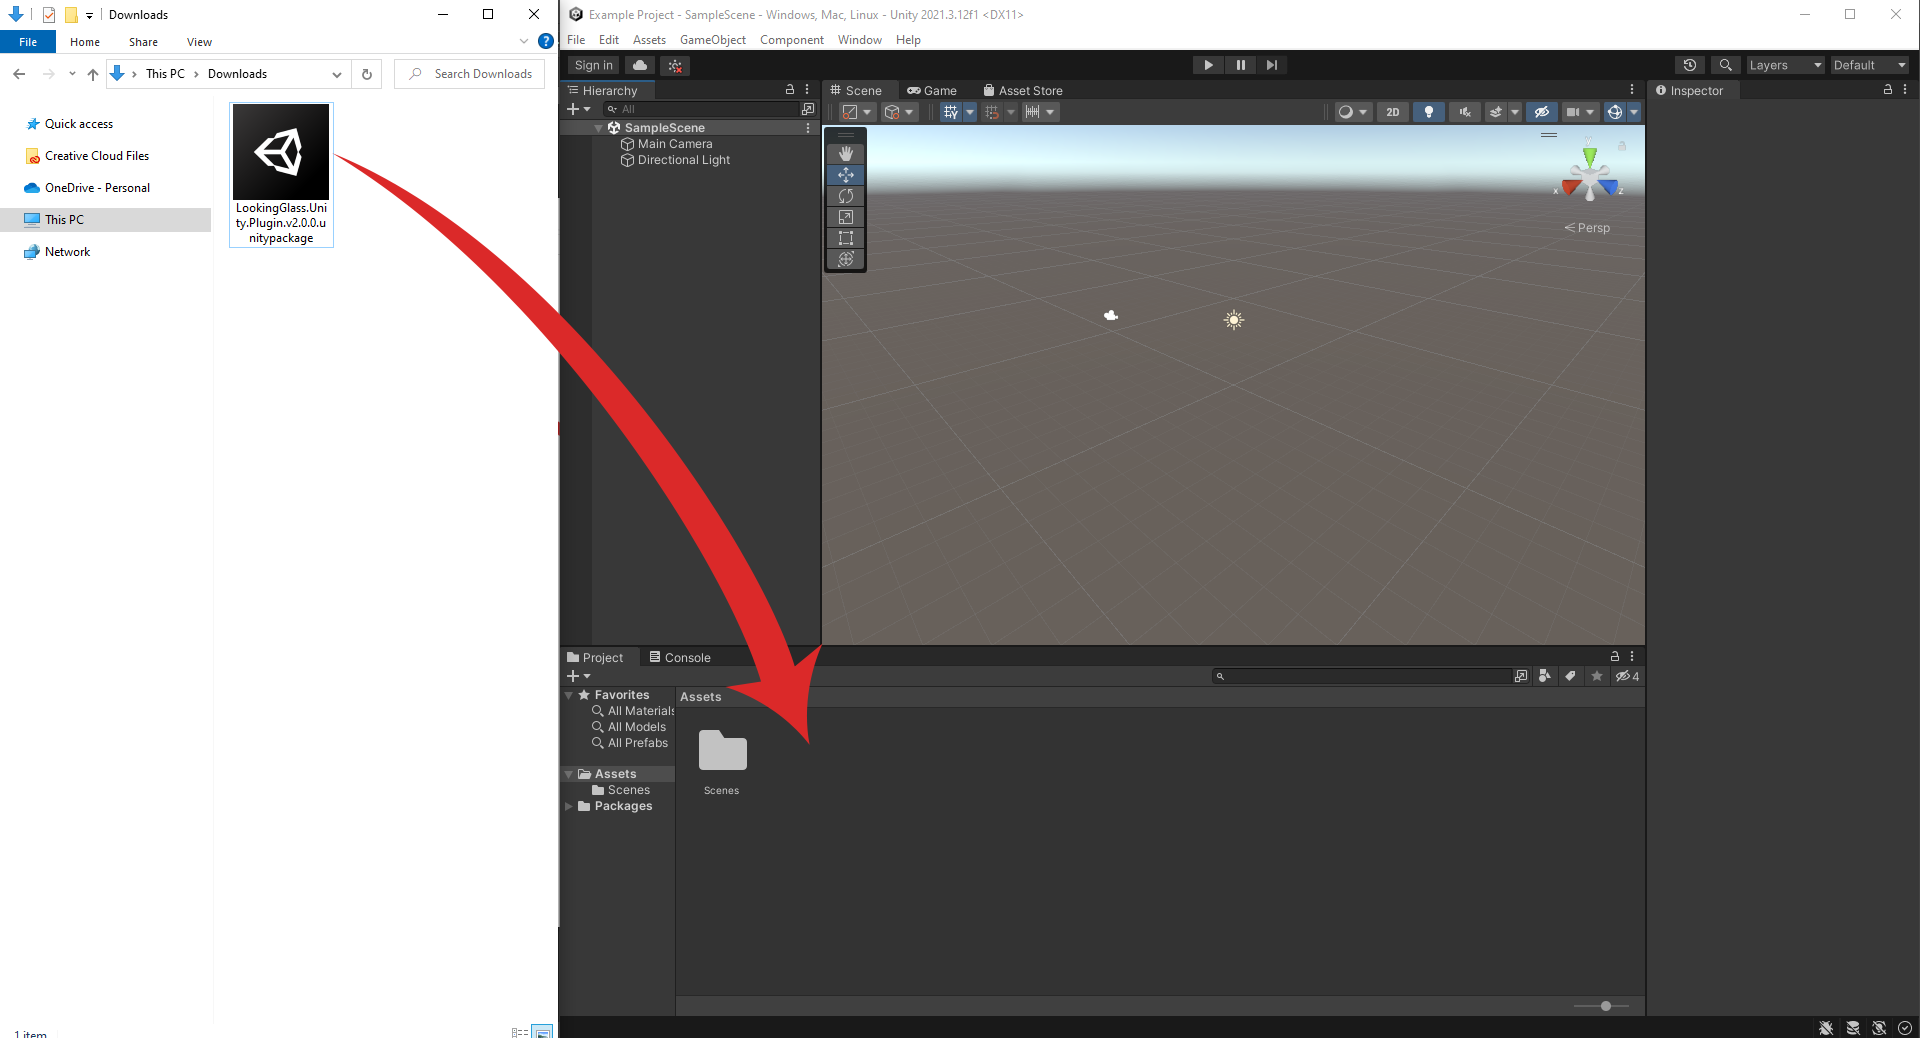Click the Unity search magnifier icon
The width and height of the screenshot is (1920, 1038).
point(1725,65)
